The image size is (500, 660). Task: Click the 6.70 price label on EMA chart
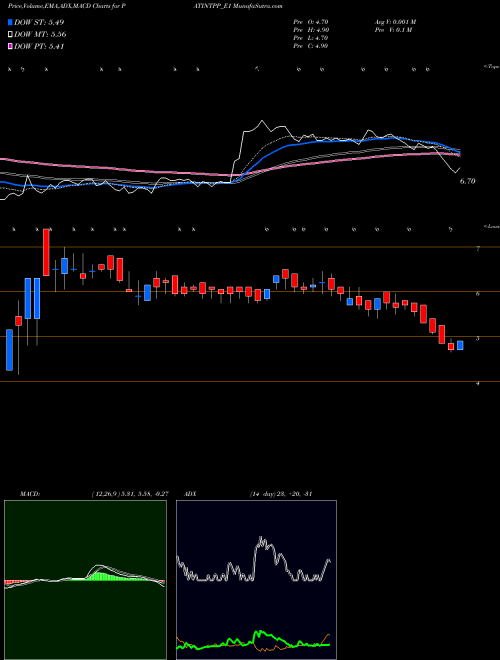click(467, 181)
